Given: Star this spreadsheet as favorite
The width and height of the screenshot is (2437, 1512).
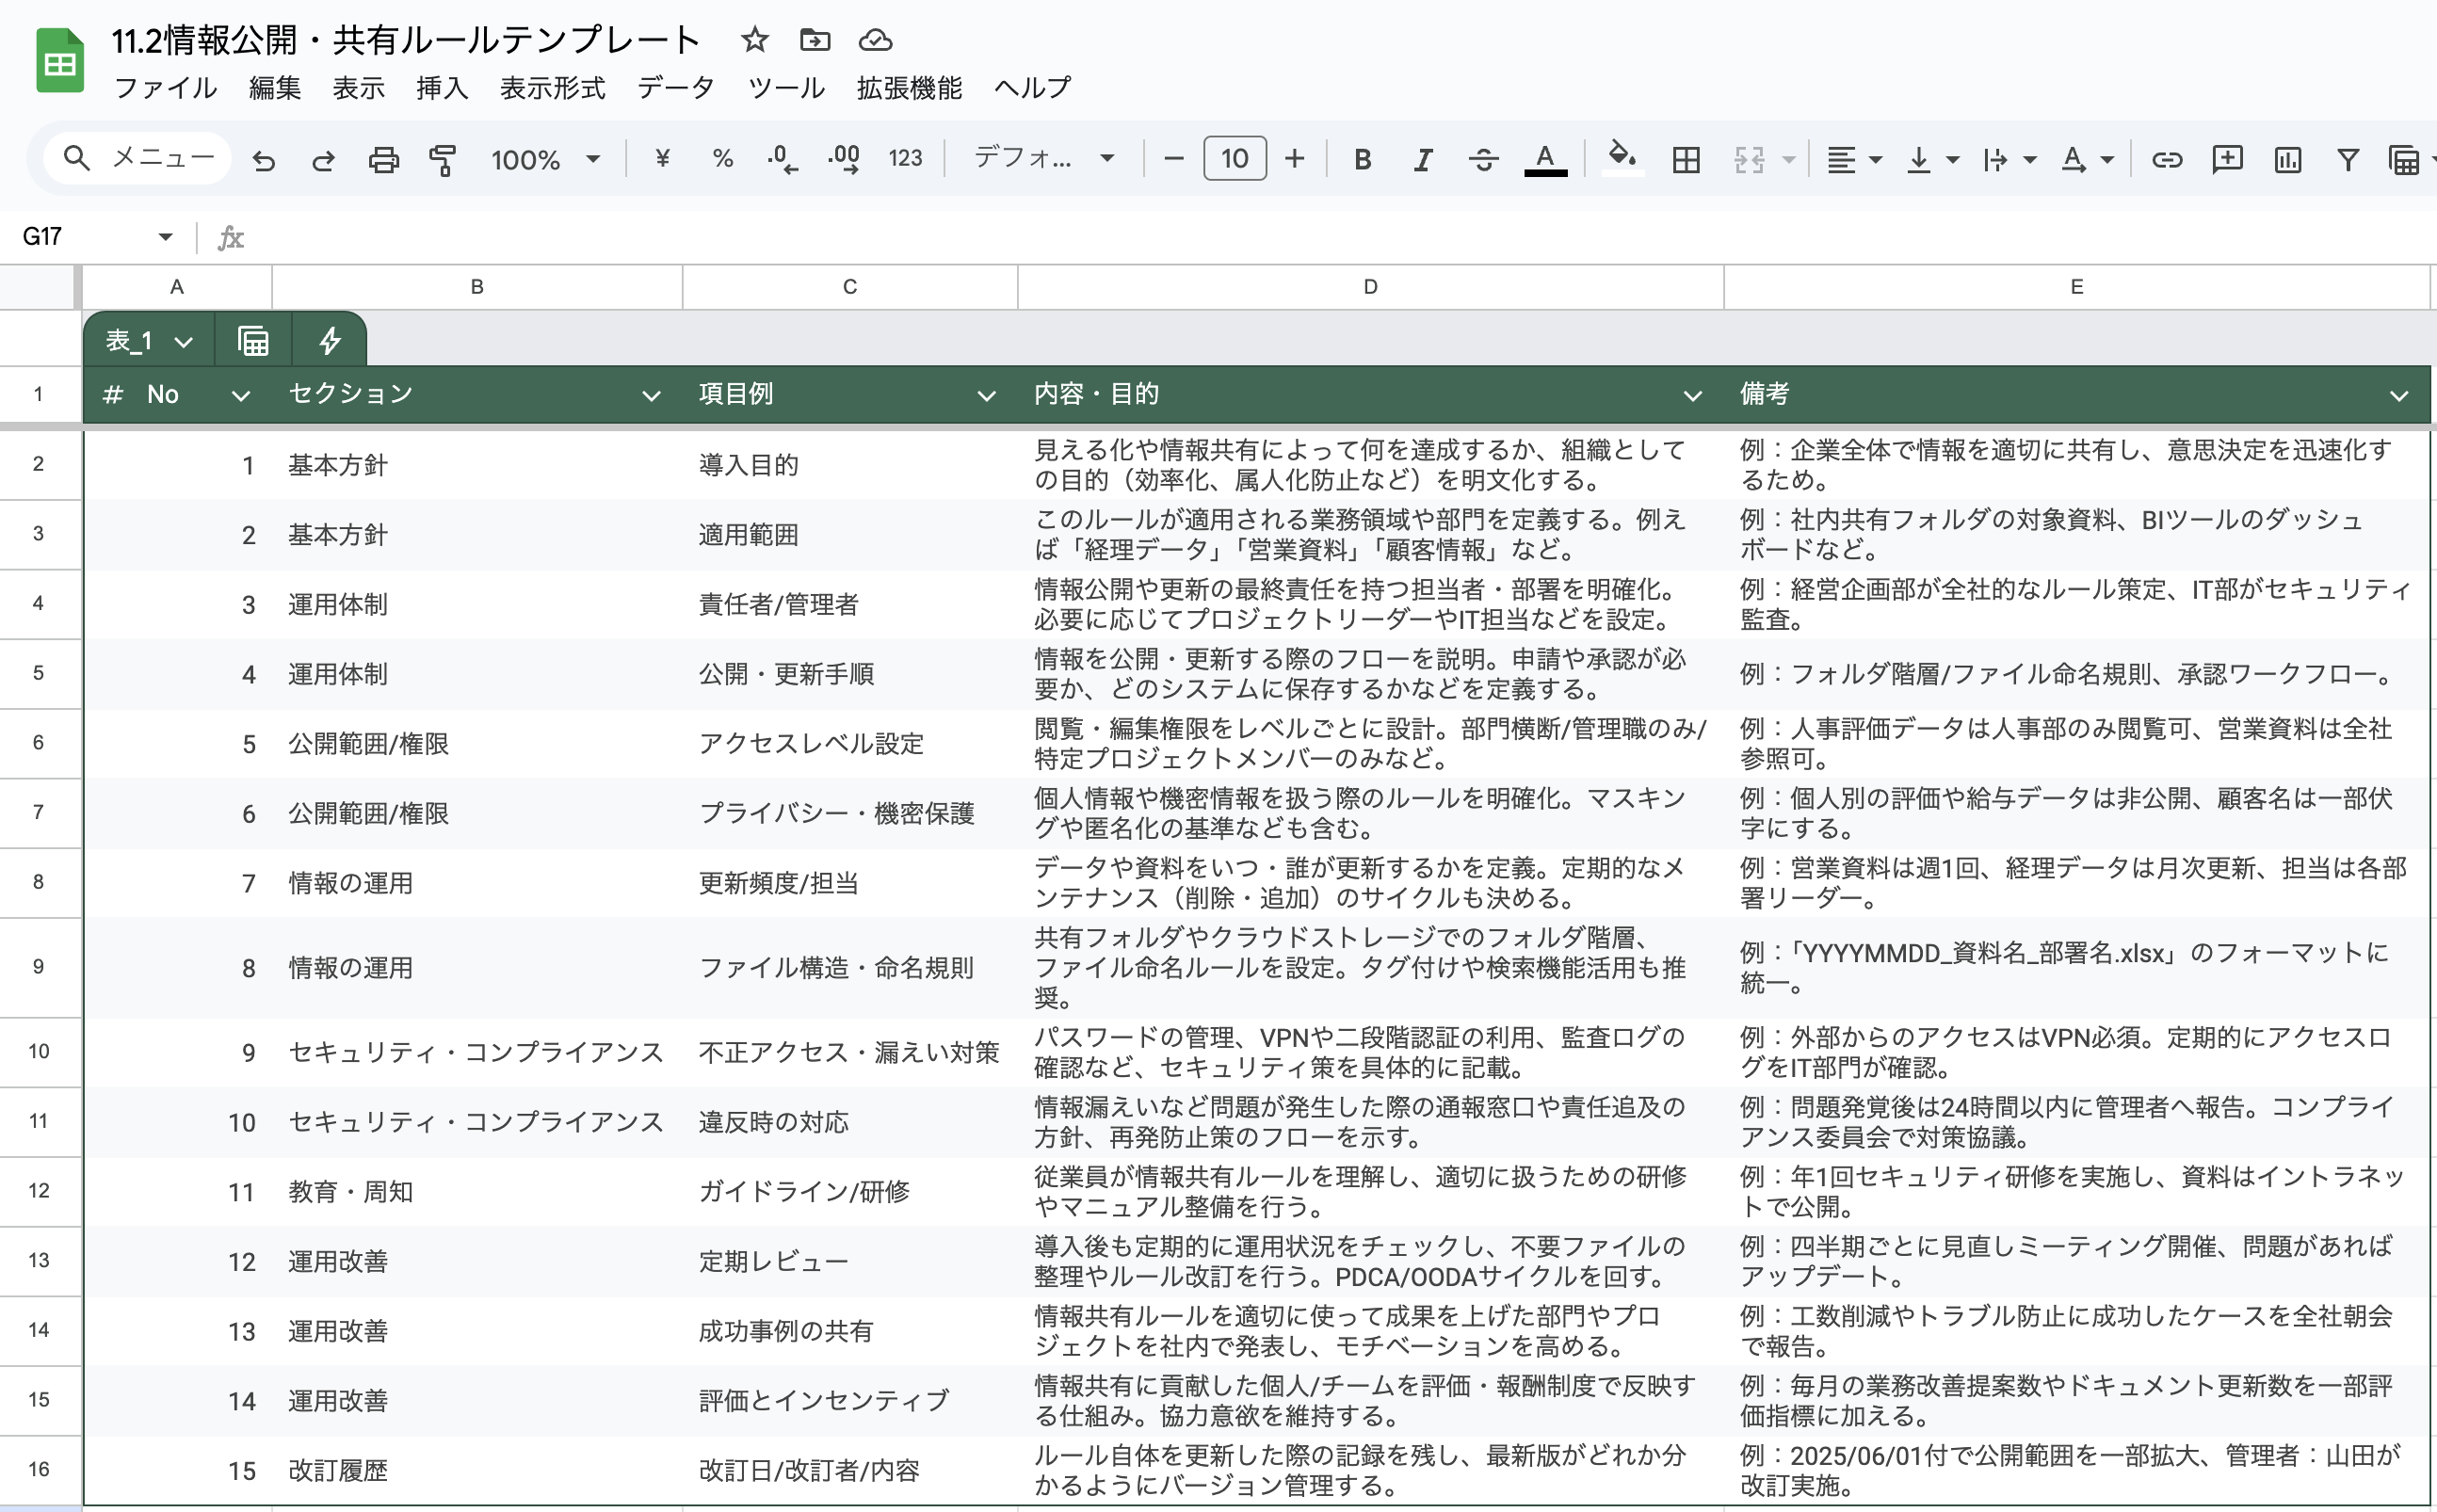Looking at the screenshot, I should (755, 40).
